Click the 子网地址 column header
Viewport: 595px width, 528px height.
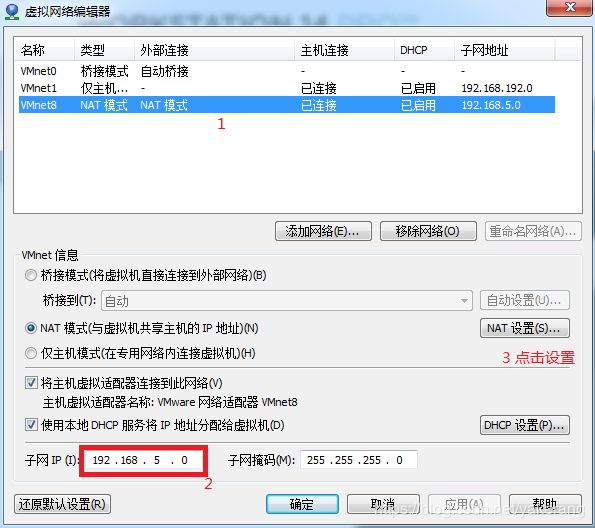tap(505, 50)
